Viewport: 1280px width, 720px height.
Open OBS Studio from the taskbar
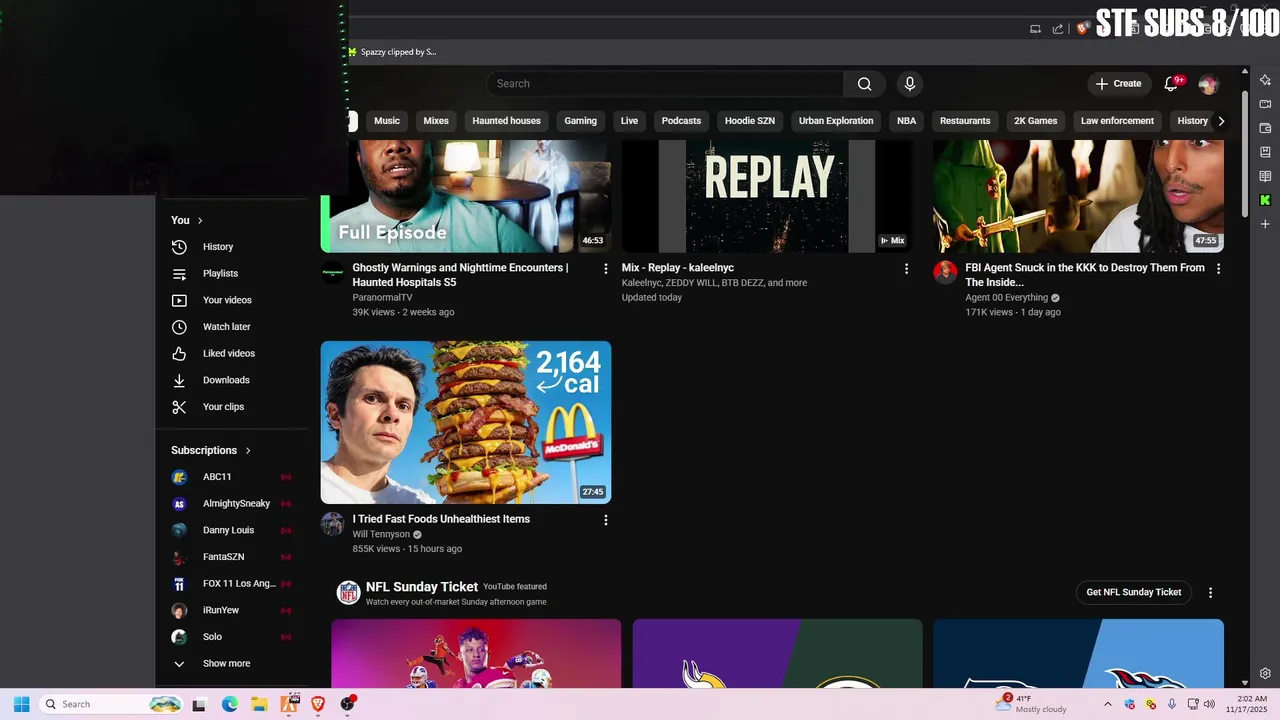point(347,704)
